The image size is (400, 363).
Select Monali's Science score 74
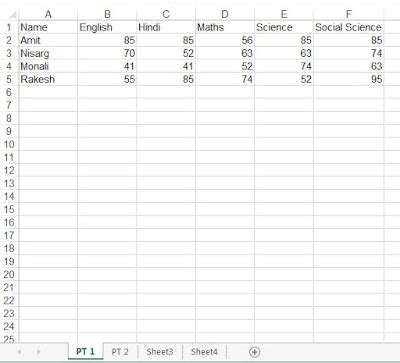click(284, 66)
